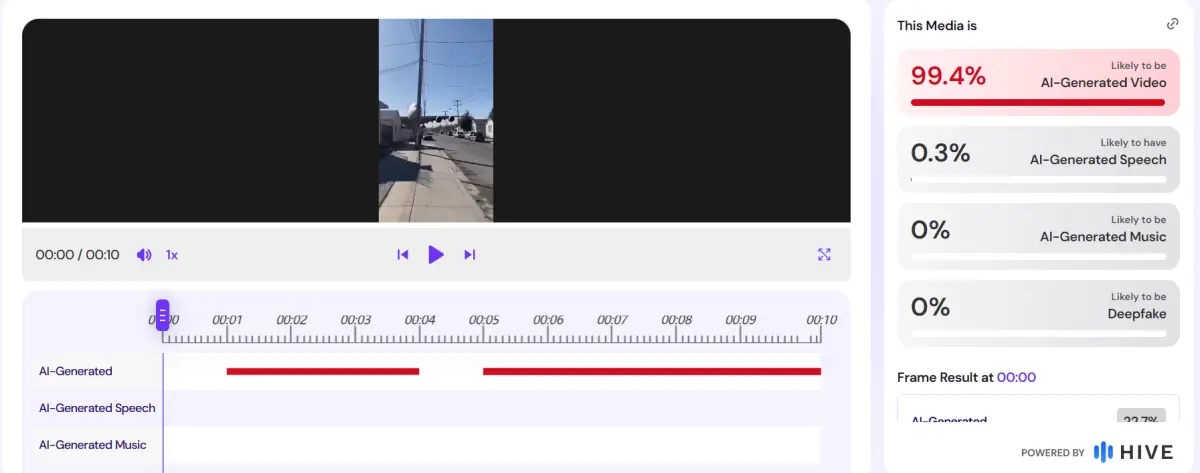Jump to 00:08 on timeline ruler
The height and width of the screenshot is (473, 1200).
(677, 321)
